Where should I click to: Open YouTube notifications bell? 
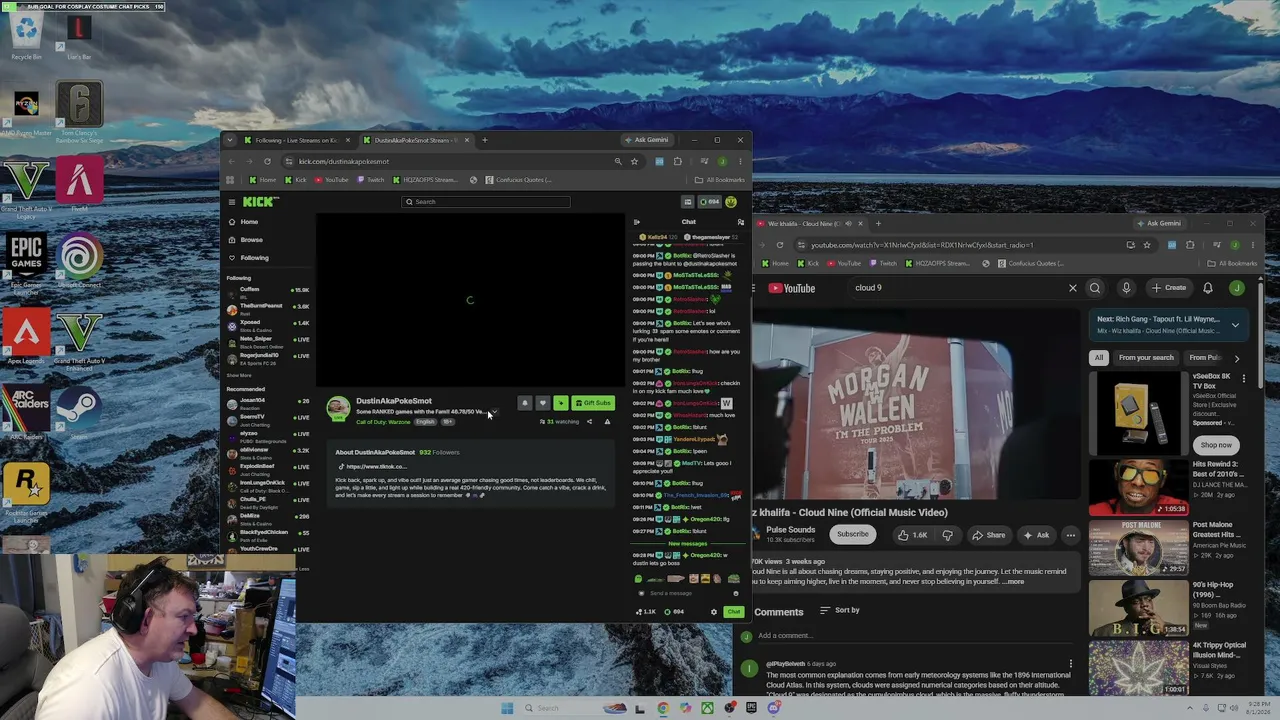pos(1208,288)
